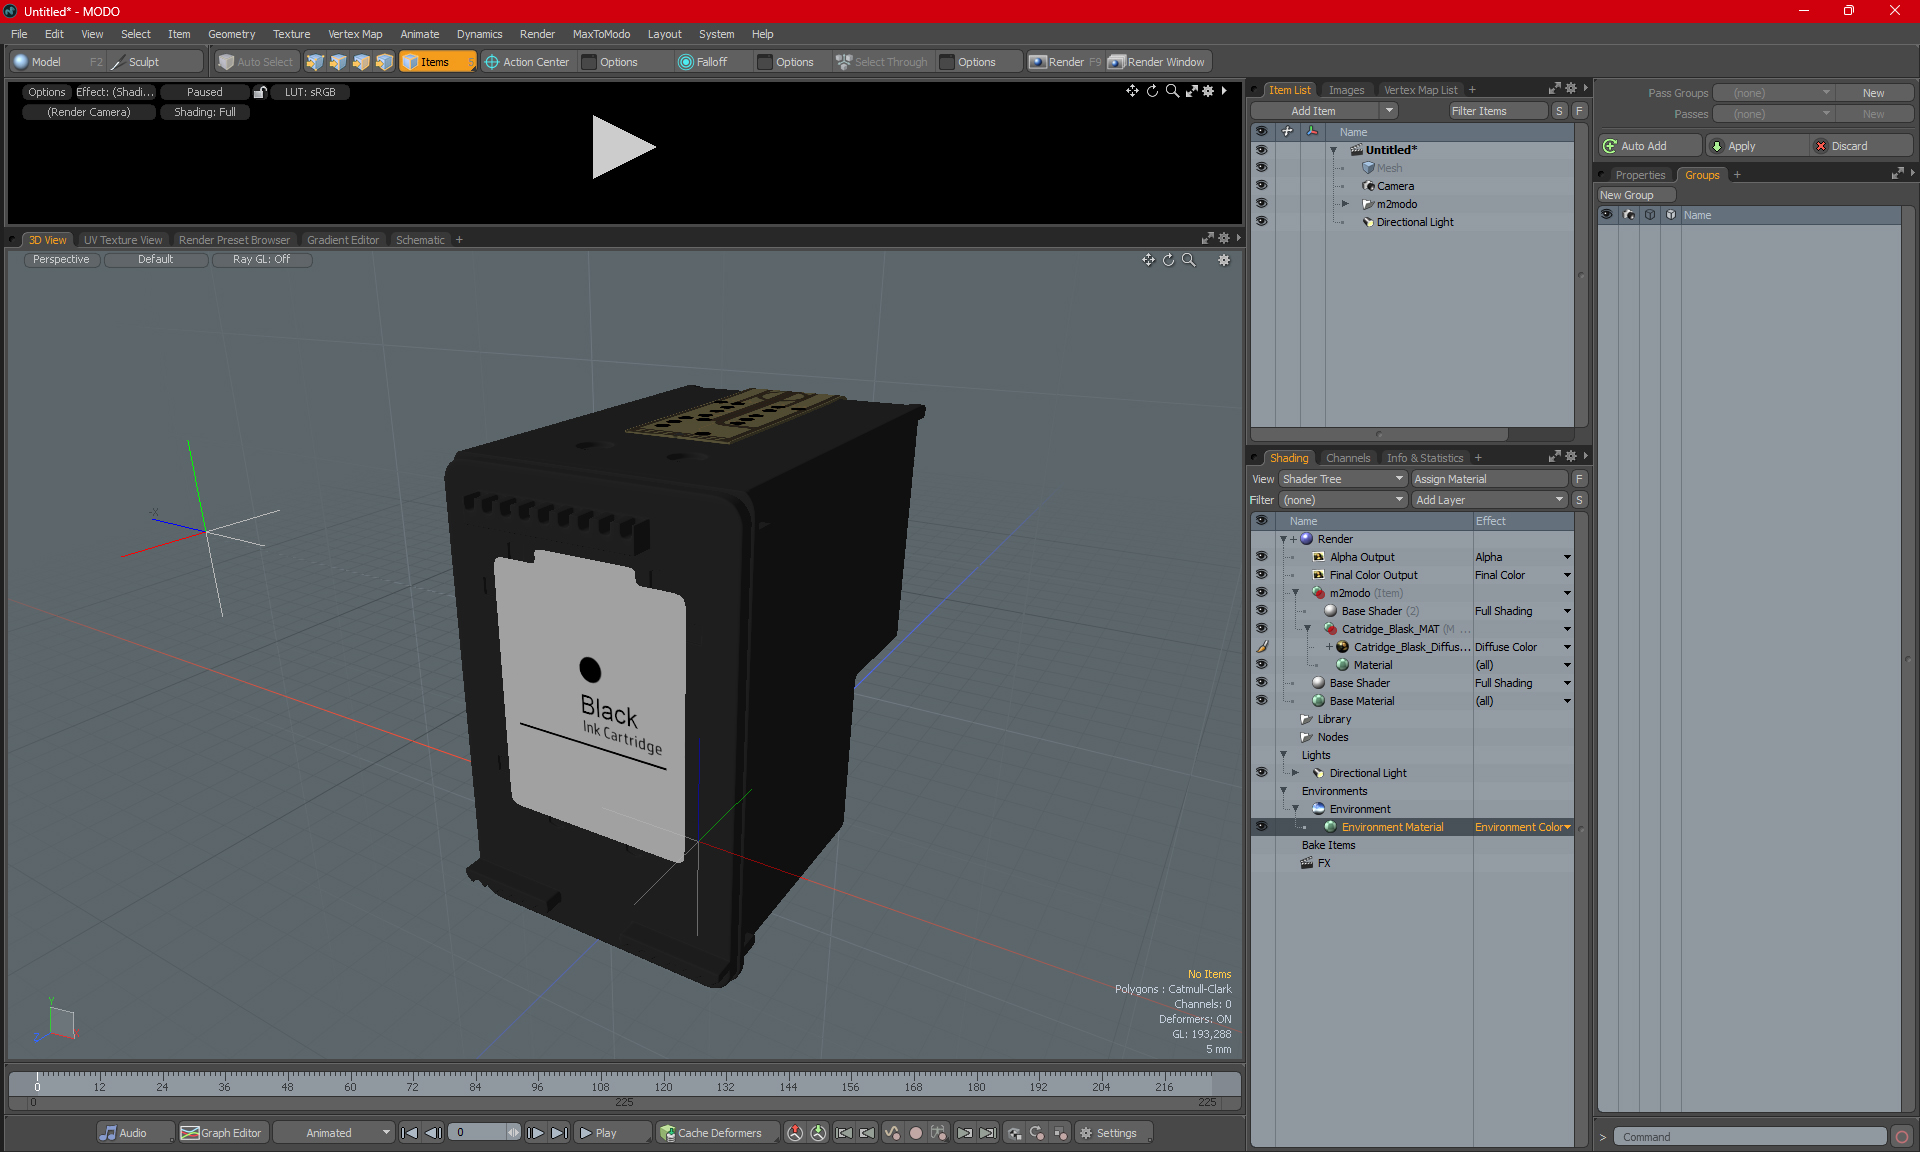The width and height of the screenshot is (1920, 1152).
Task: Switch to the Channels tab
Action: 1348,458
